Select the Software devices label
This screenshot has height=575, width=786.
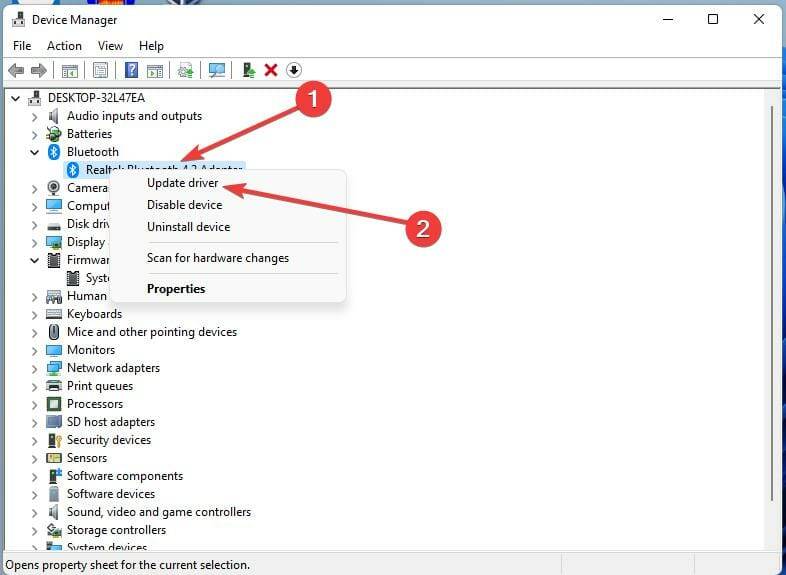pyautogui.click(x=111, y=494)
